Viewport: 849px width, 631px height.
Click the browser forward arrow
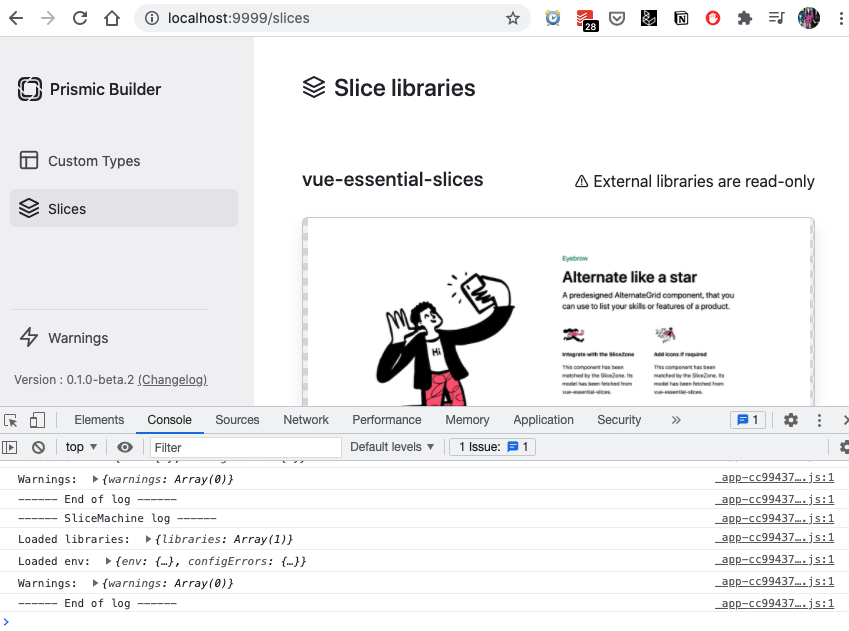(48, 18)
